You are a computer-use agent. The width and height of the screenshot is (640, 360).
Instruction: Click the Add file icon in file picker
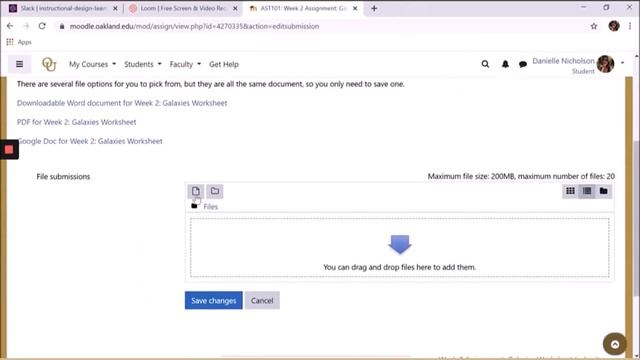coord(196,191)
